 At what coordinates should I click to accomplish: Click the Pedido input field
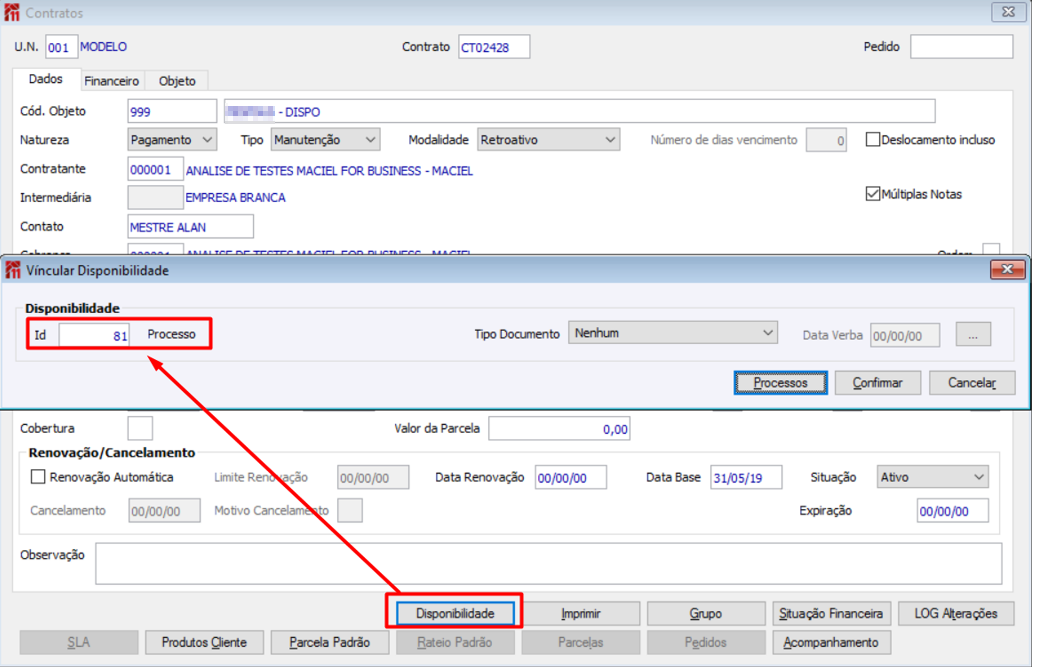click(x=961, y=46)
